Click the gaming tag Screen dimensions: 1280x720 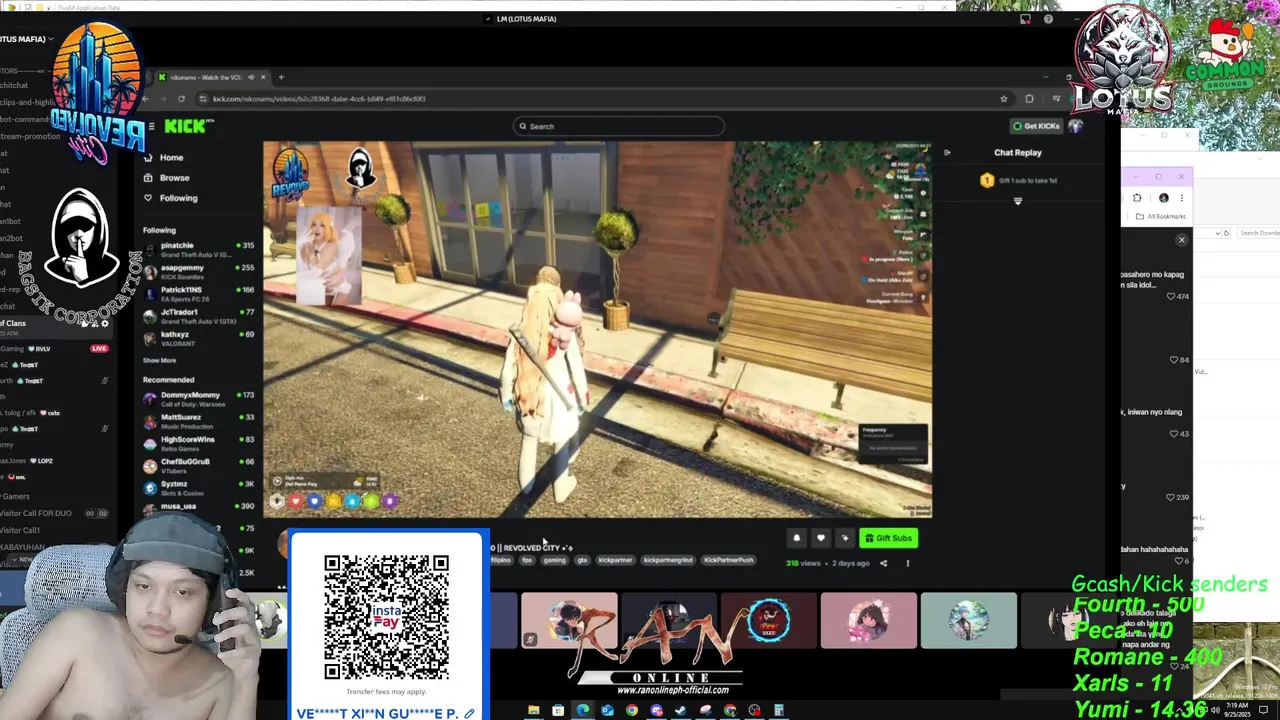click(554, 560)
